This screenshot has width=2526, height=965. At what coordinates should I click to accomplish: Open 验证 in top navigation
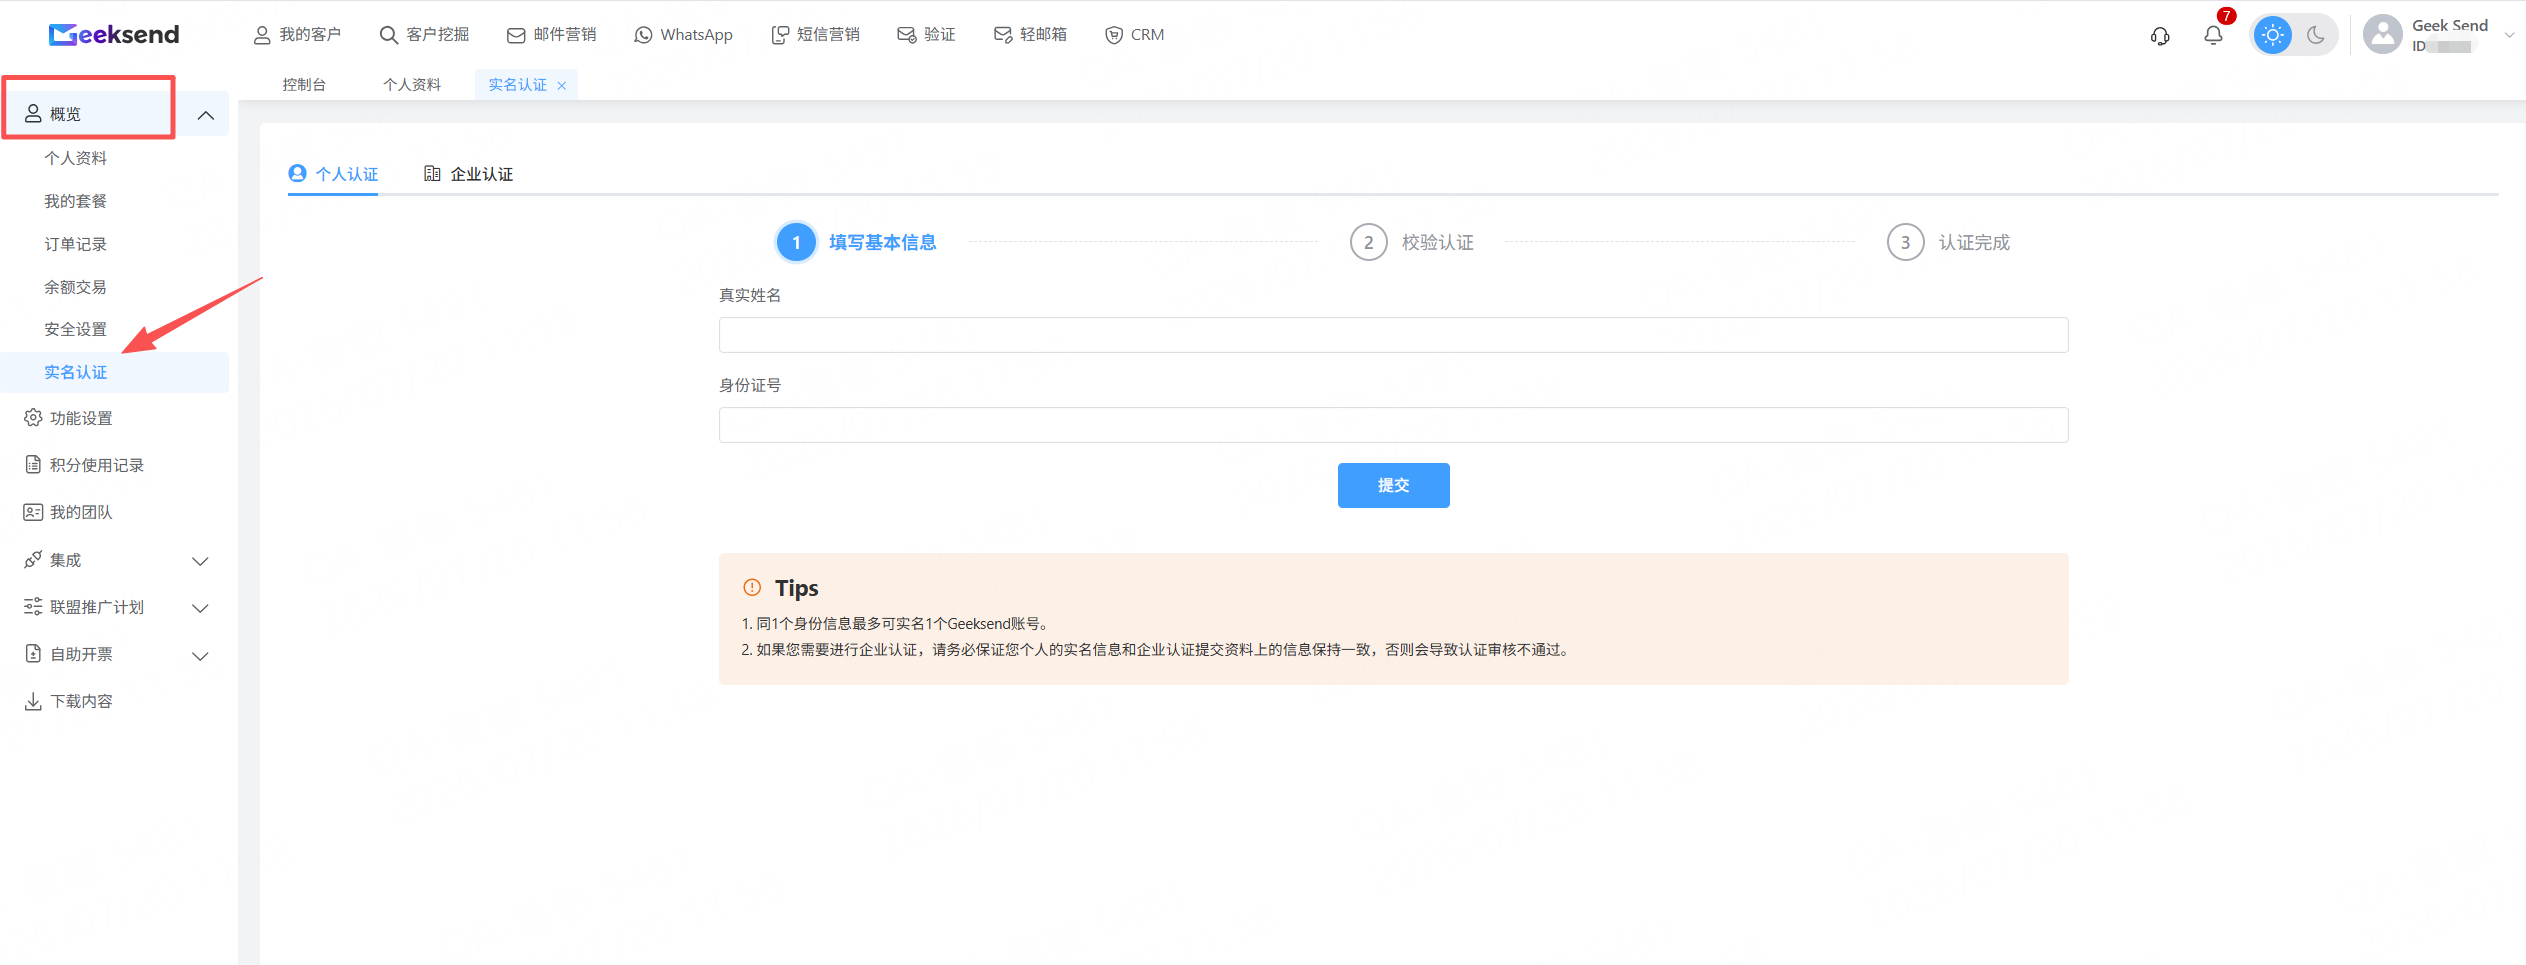point(926,35)
